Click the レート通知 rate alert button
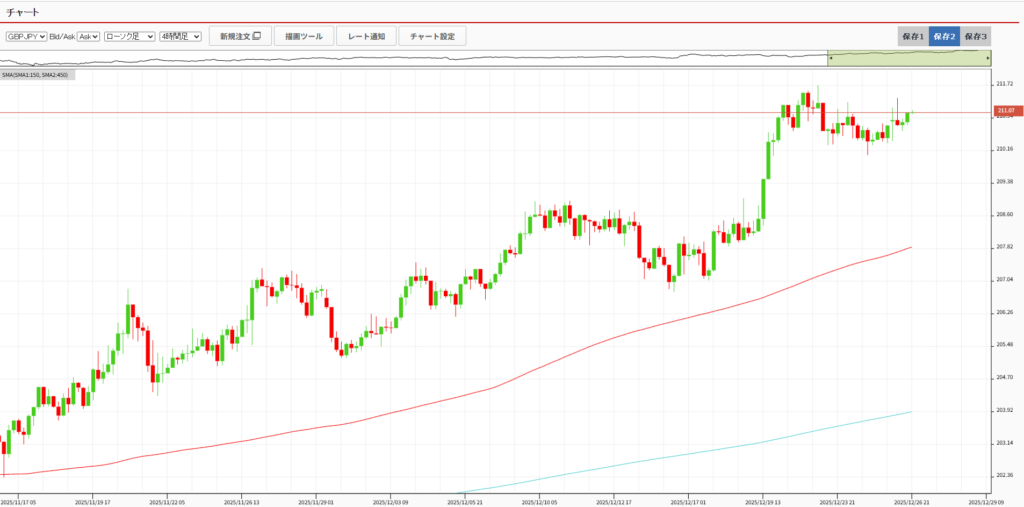The image size is (1024, 507). (365, 36)
